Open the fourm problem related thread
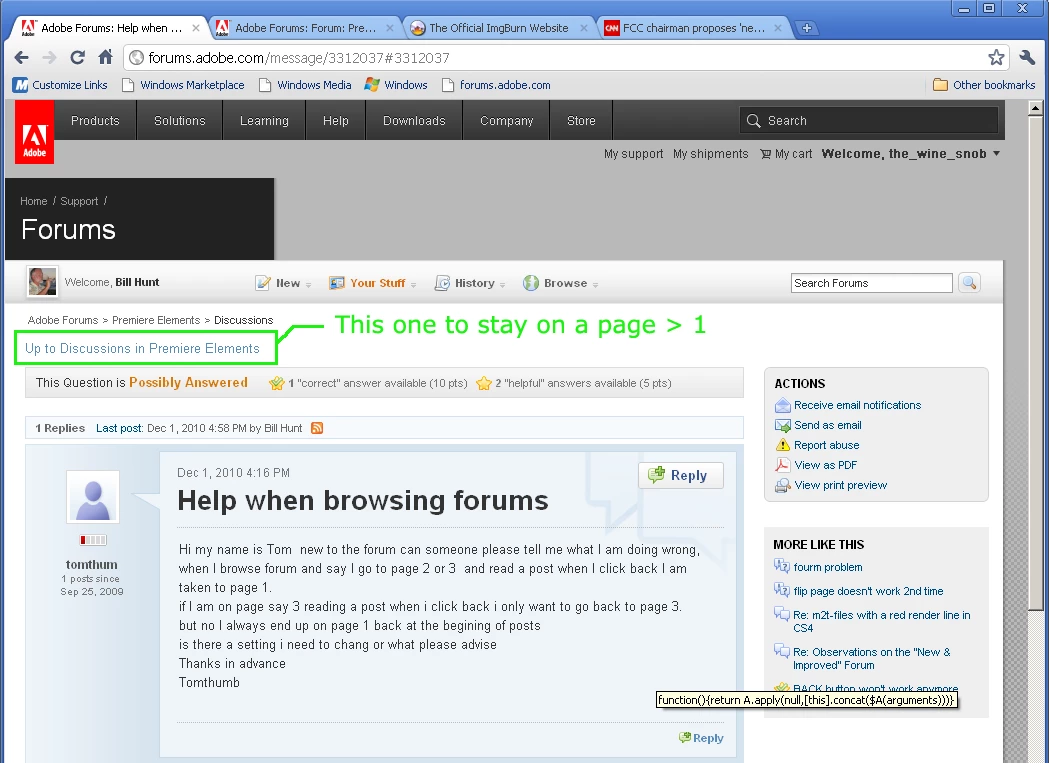 (x=828, y=567)
